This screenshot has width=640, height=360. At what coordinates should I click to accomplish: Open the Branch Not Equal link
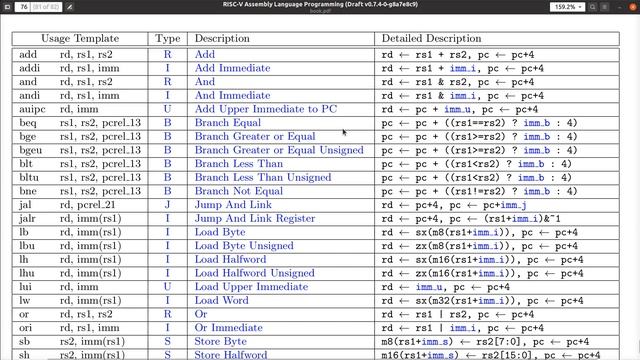click(x=238, y=191)
